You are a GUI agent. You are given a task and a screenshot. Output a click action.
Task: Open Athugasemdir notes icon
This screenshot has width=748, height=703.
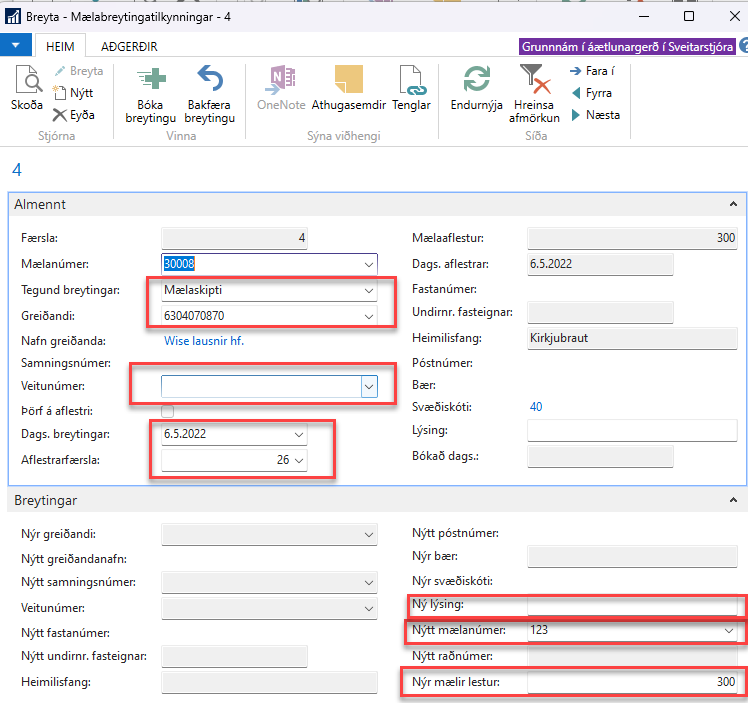tap(348, 80)
